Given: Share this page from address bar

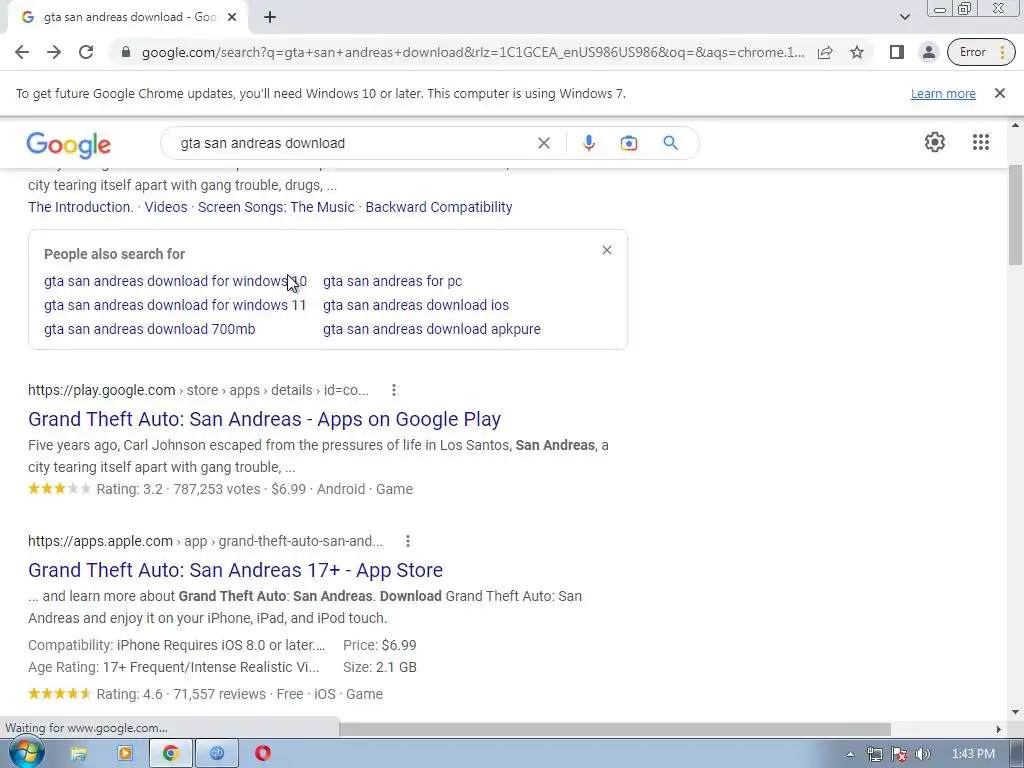Looking at the screenshot, I should pyautogui.click(x=825, y=52).
